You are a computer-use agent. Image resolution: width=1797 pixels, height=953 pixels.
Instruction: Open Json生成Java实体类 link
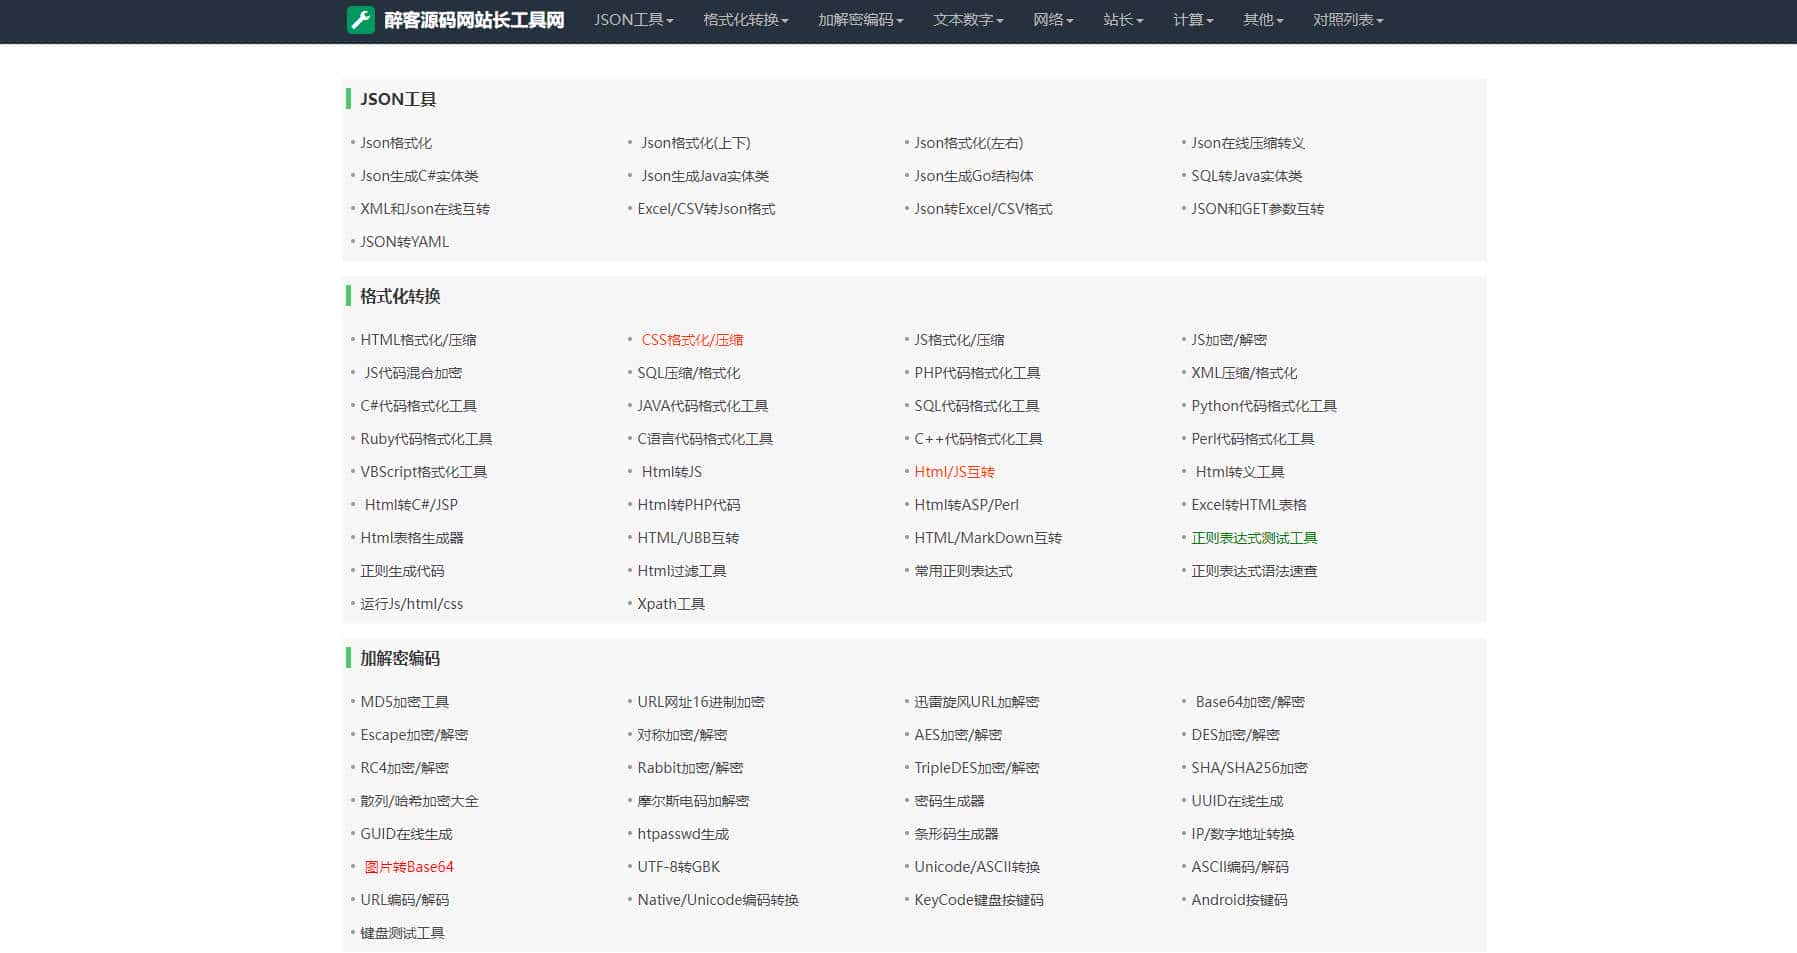click(x=705, y=176)
